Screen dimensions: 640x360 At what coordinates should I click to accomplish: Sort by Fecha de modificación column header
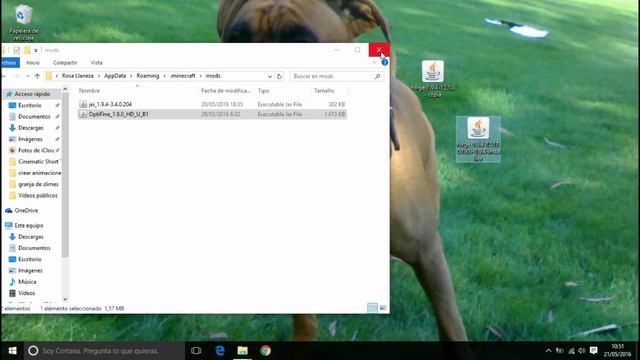coord(226,91)
